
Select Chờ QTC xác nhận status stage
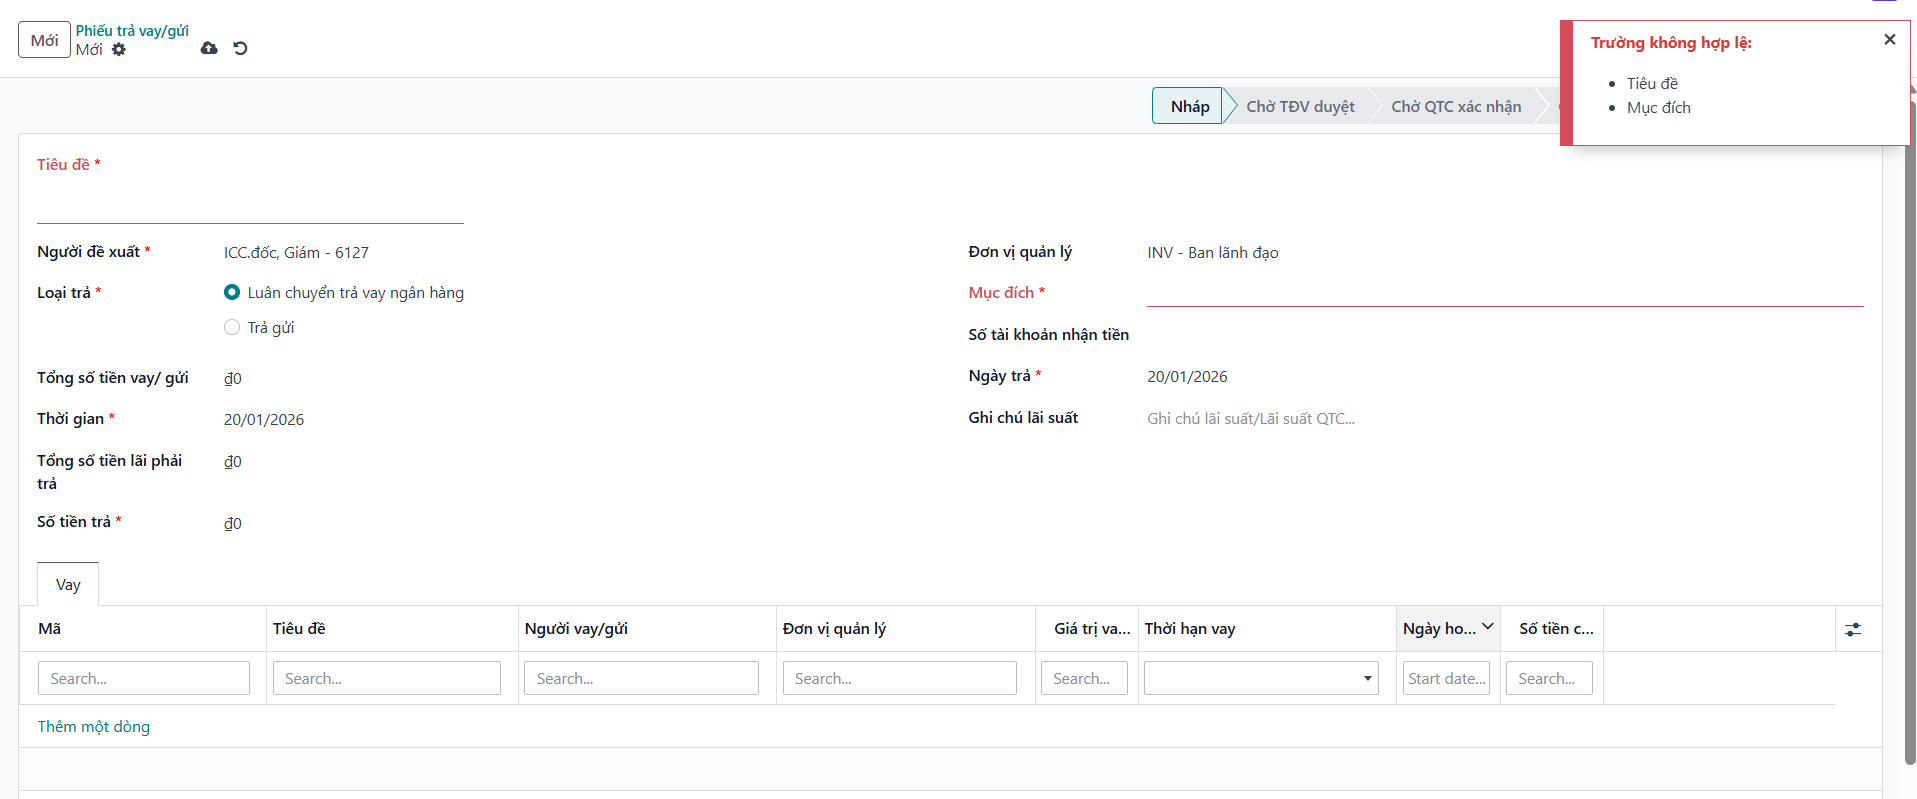[1456, 106]
